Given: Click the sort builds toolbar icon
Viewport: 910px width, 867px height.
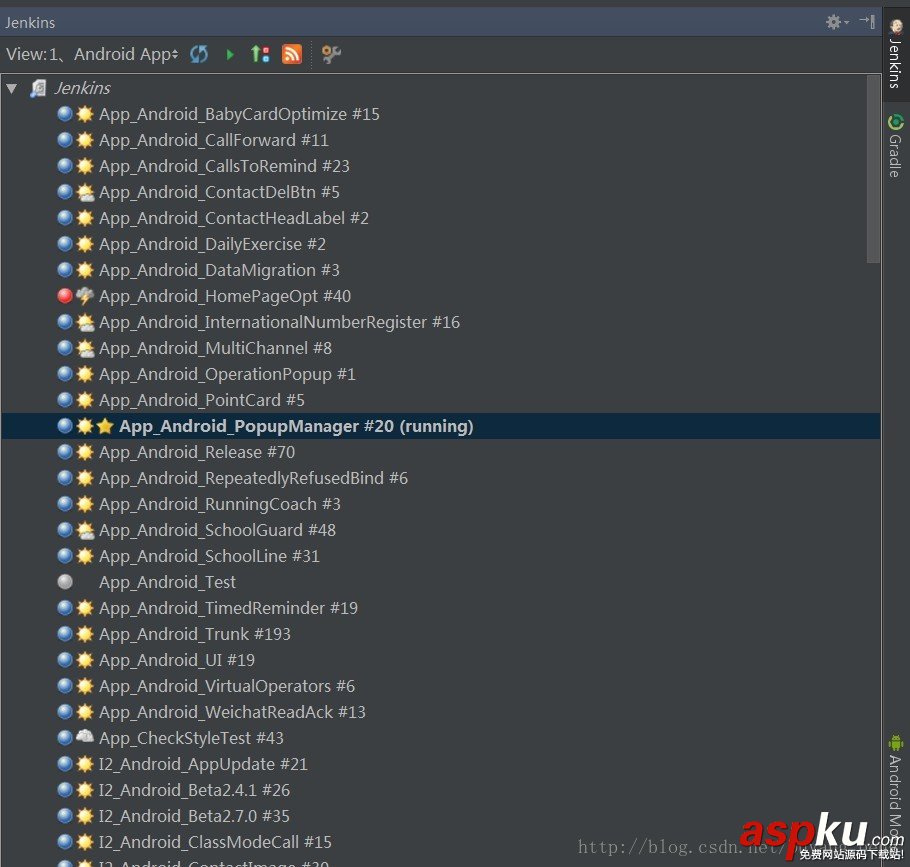Looking at the screenshot, I should 261,54.
